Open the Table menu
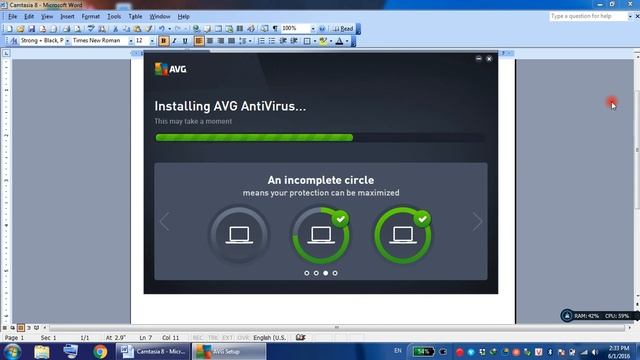The width and height of the screenshot is (640, 360). click(135, 16)
